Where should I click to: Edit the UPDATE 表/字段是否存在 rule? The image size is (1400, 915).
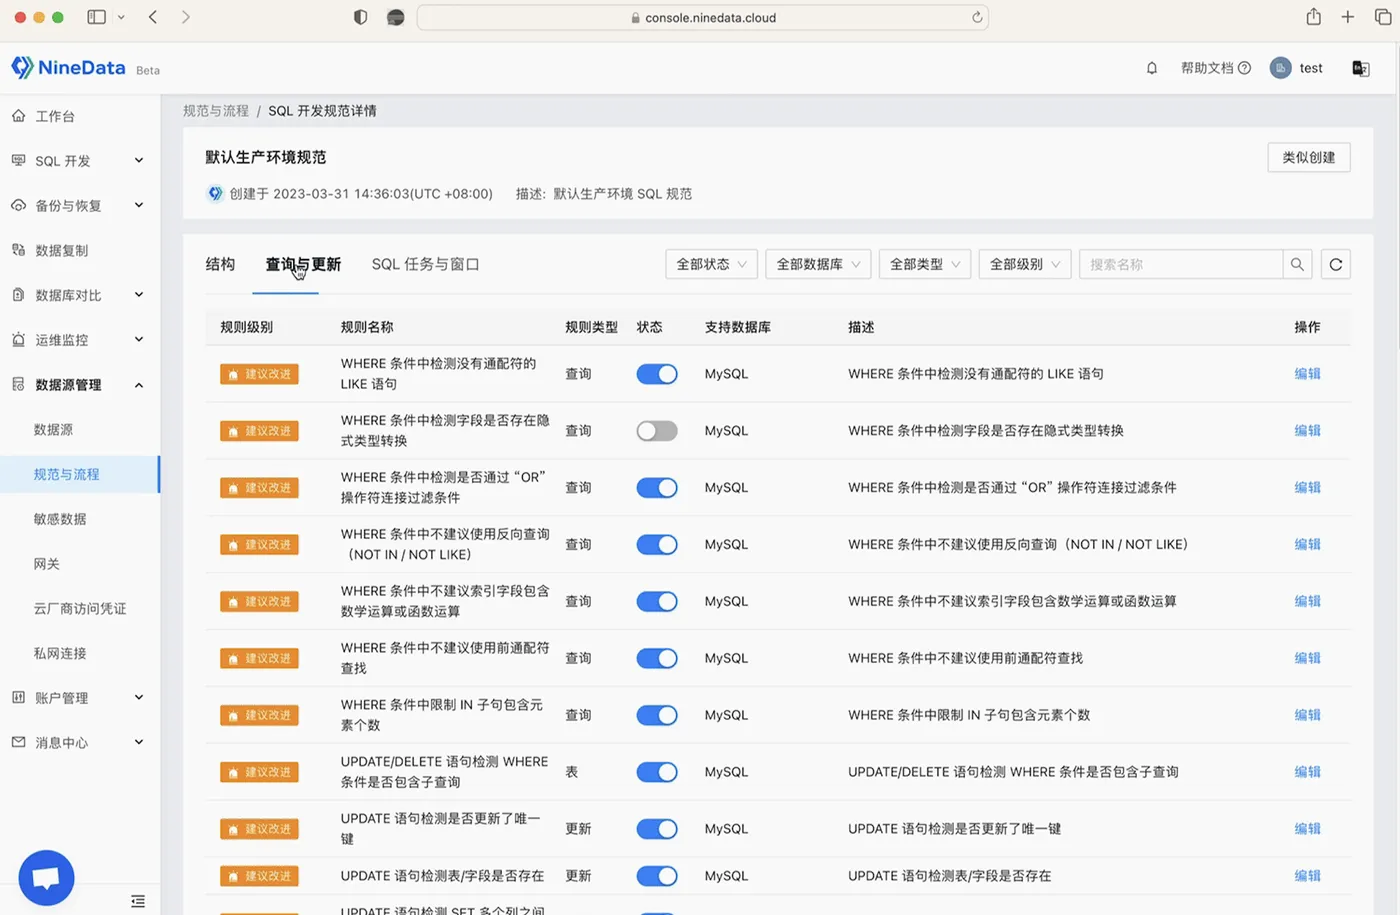point(1307,876)
